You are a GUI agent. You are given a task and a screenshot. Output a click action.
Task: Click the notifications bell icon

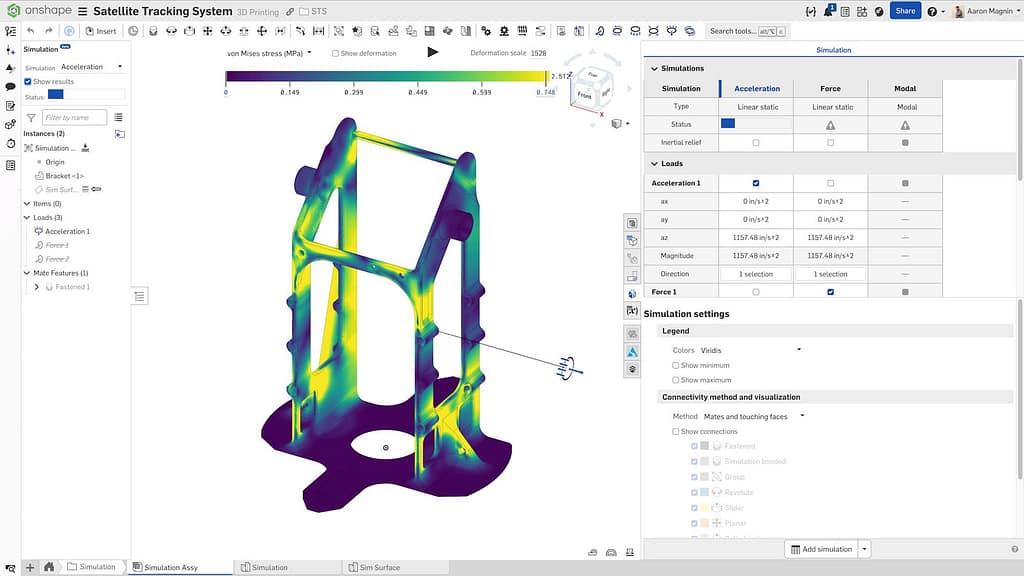pyautogui.click(x=829, y=9)
